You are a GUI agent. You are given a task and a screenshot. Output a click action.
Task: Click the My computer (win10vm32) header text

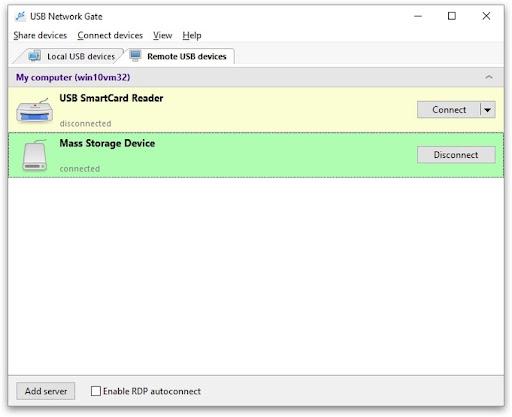73,77
